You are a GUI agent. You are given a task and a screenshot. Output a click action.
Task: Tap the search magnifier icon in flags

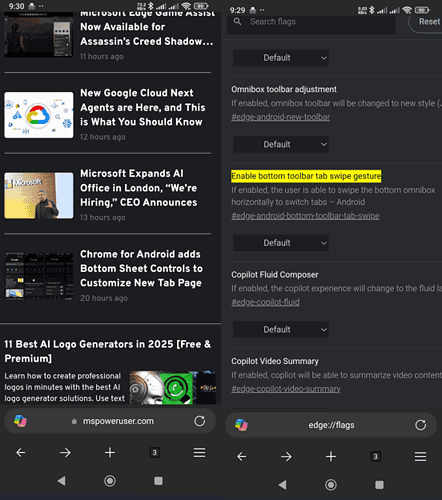(237, 22)
